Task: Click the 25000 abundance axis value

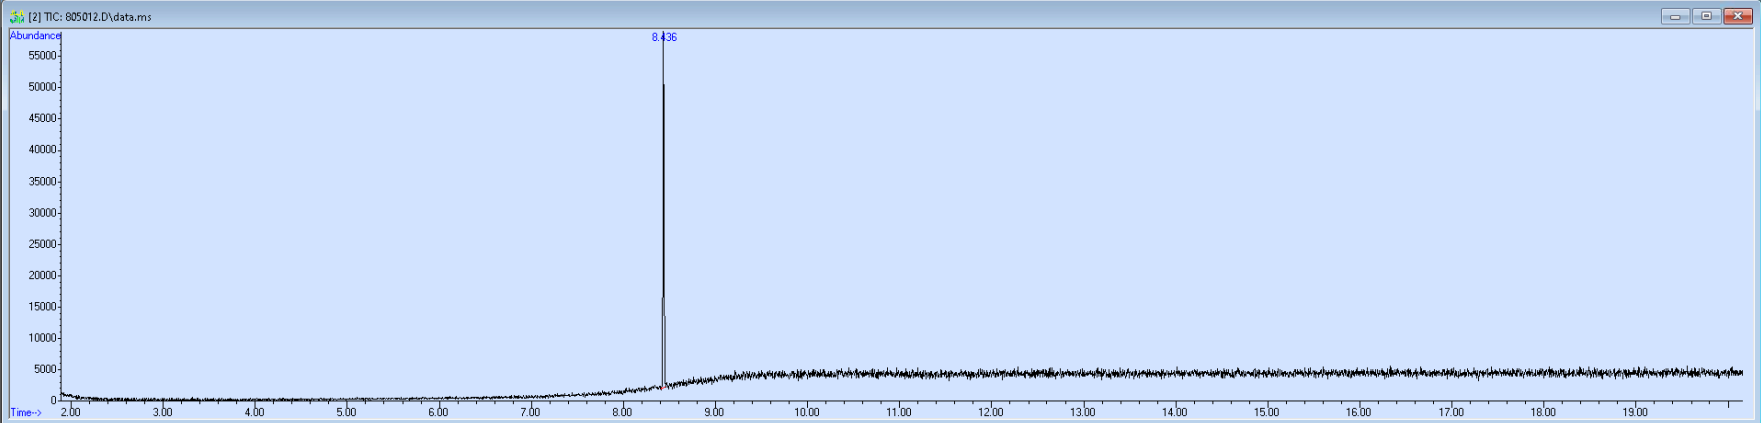Action: [x=42, y=244]
